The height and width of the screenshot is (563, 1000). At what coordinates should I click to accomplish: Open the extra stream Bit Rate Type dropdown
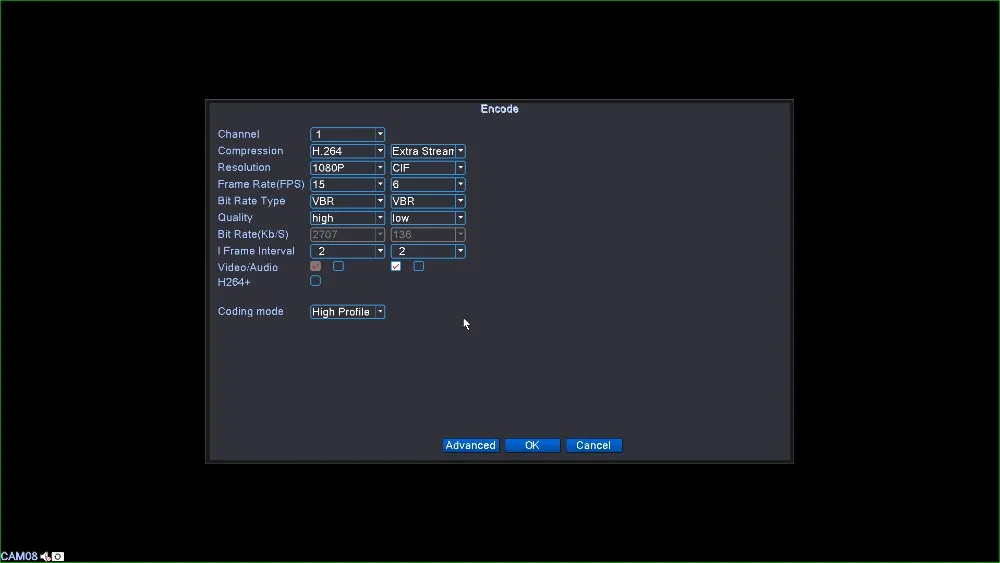click(428, 201)
